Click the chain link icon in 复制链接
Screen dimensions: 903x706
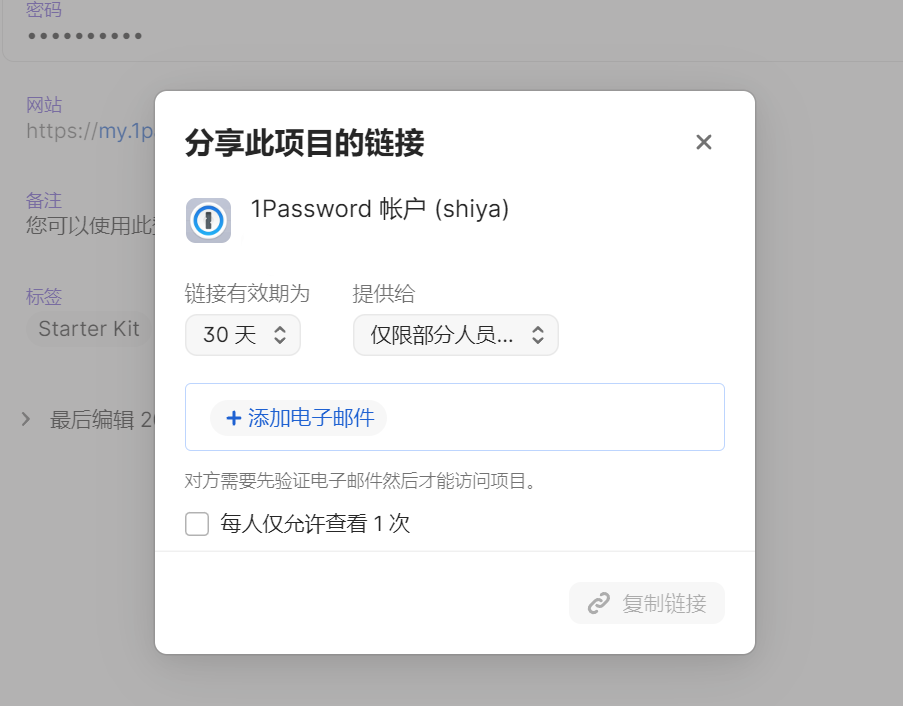tap(599, 603)
